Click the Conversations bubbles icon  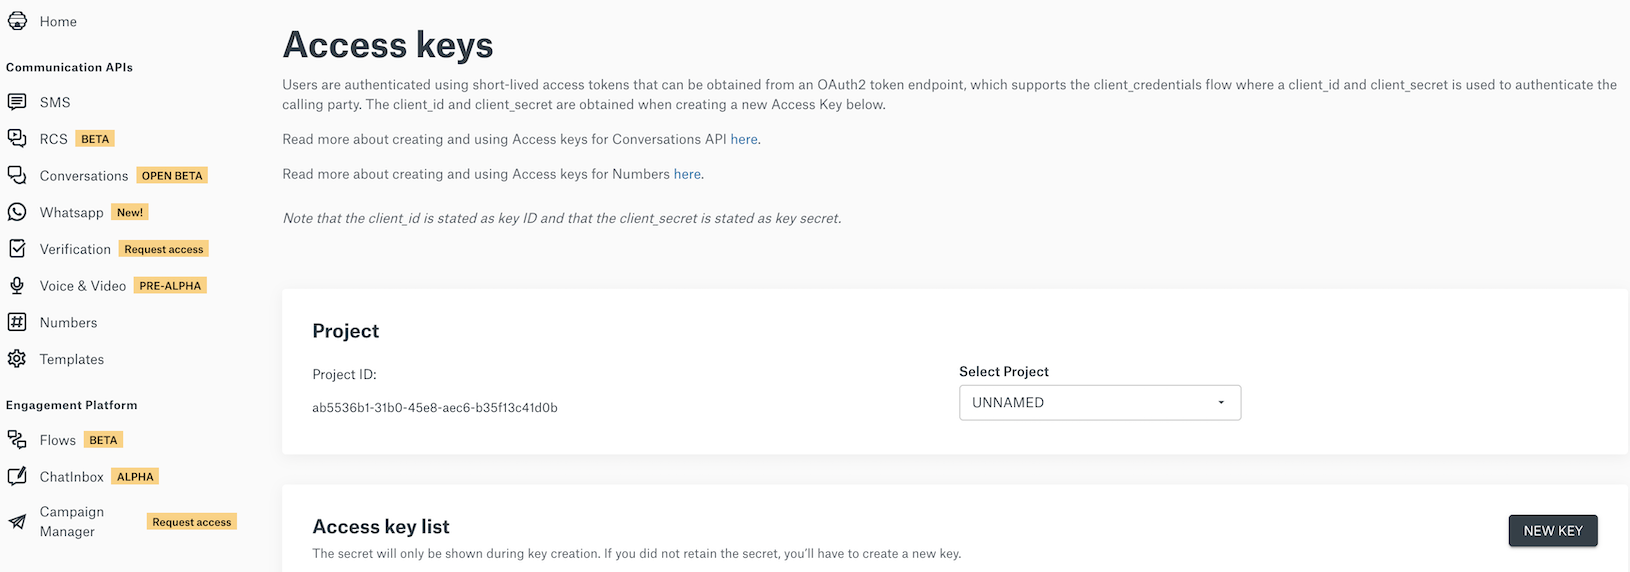(17, 175)
